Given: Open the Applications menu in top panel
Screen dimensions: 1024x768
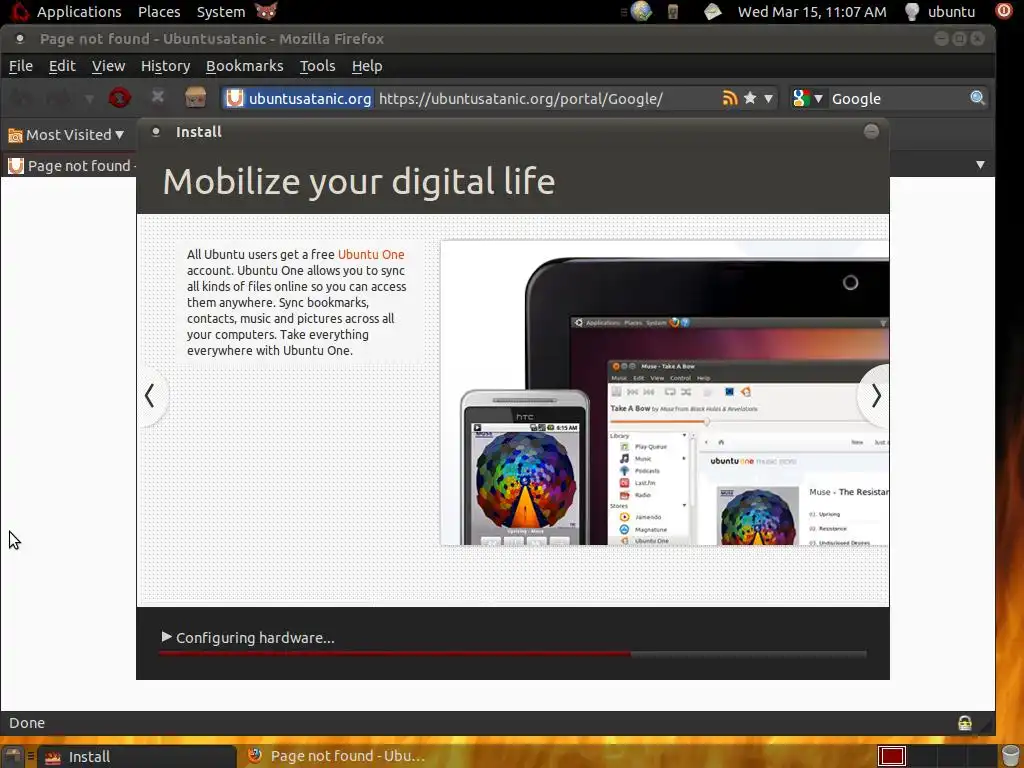Looking at the screenshot, I should point(79,12).
